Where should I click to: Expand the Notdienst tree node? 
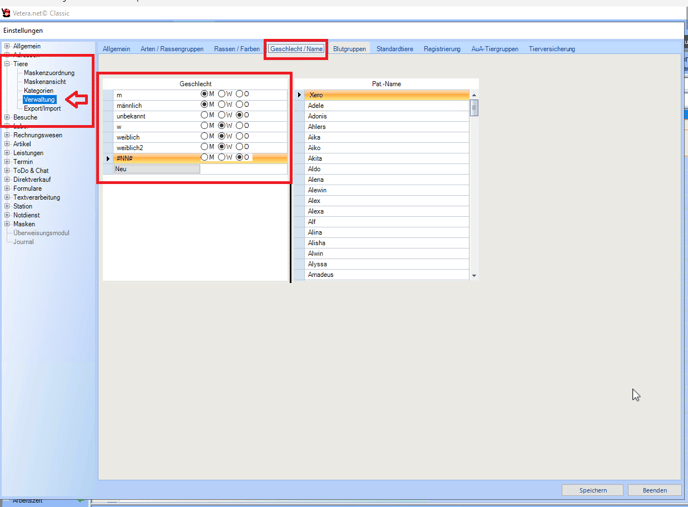coord(7,215)
